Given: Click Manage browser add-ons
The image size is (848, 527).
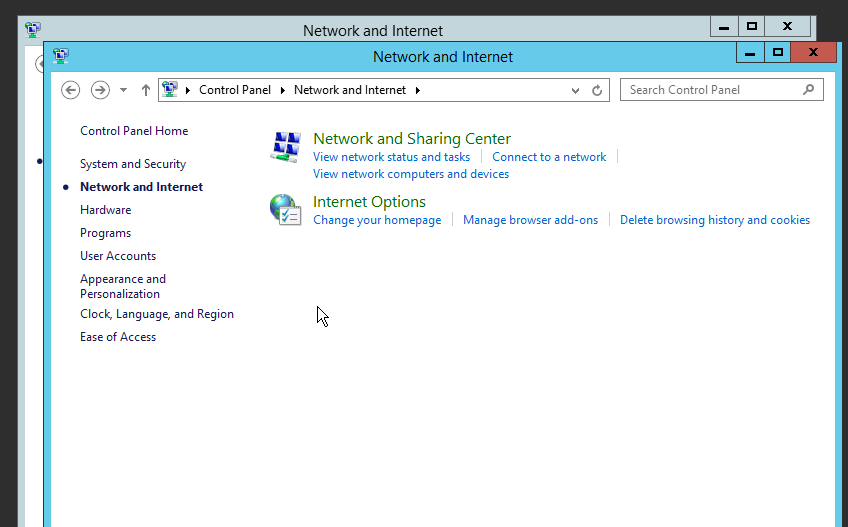Looking at the screenshot, I should click(x=531, y=220).
